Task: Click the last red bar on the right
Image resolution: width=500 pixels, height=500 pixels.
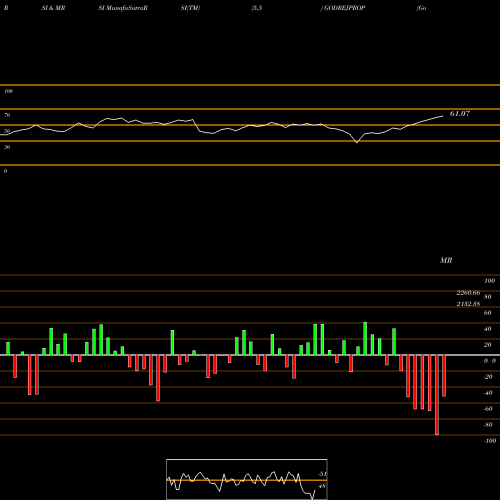Action: [444, 376]
